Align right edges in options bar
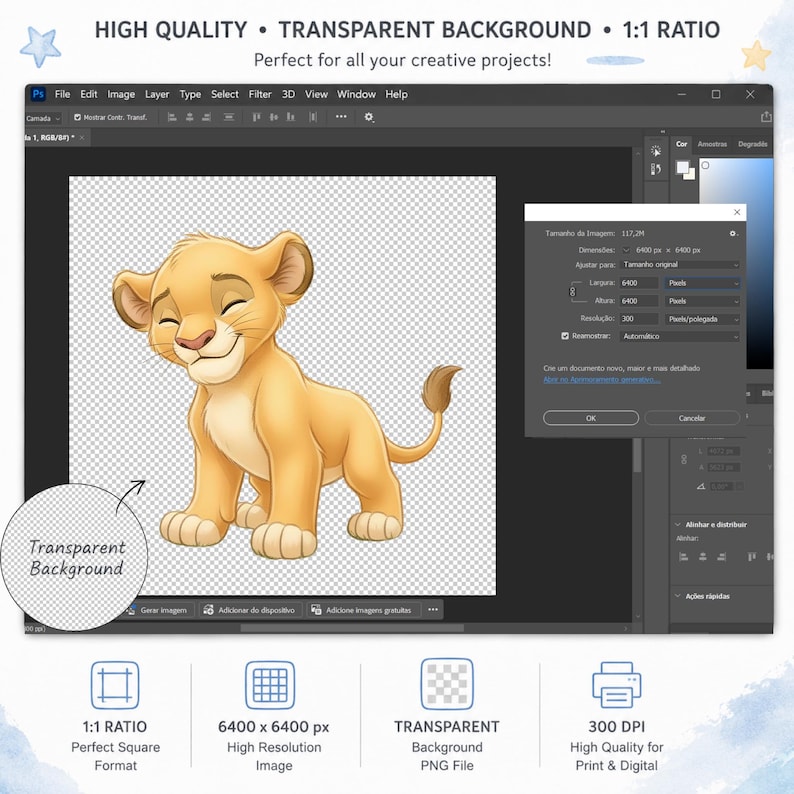 pyautogui.click(x=206, y=117)
